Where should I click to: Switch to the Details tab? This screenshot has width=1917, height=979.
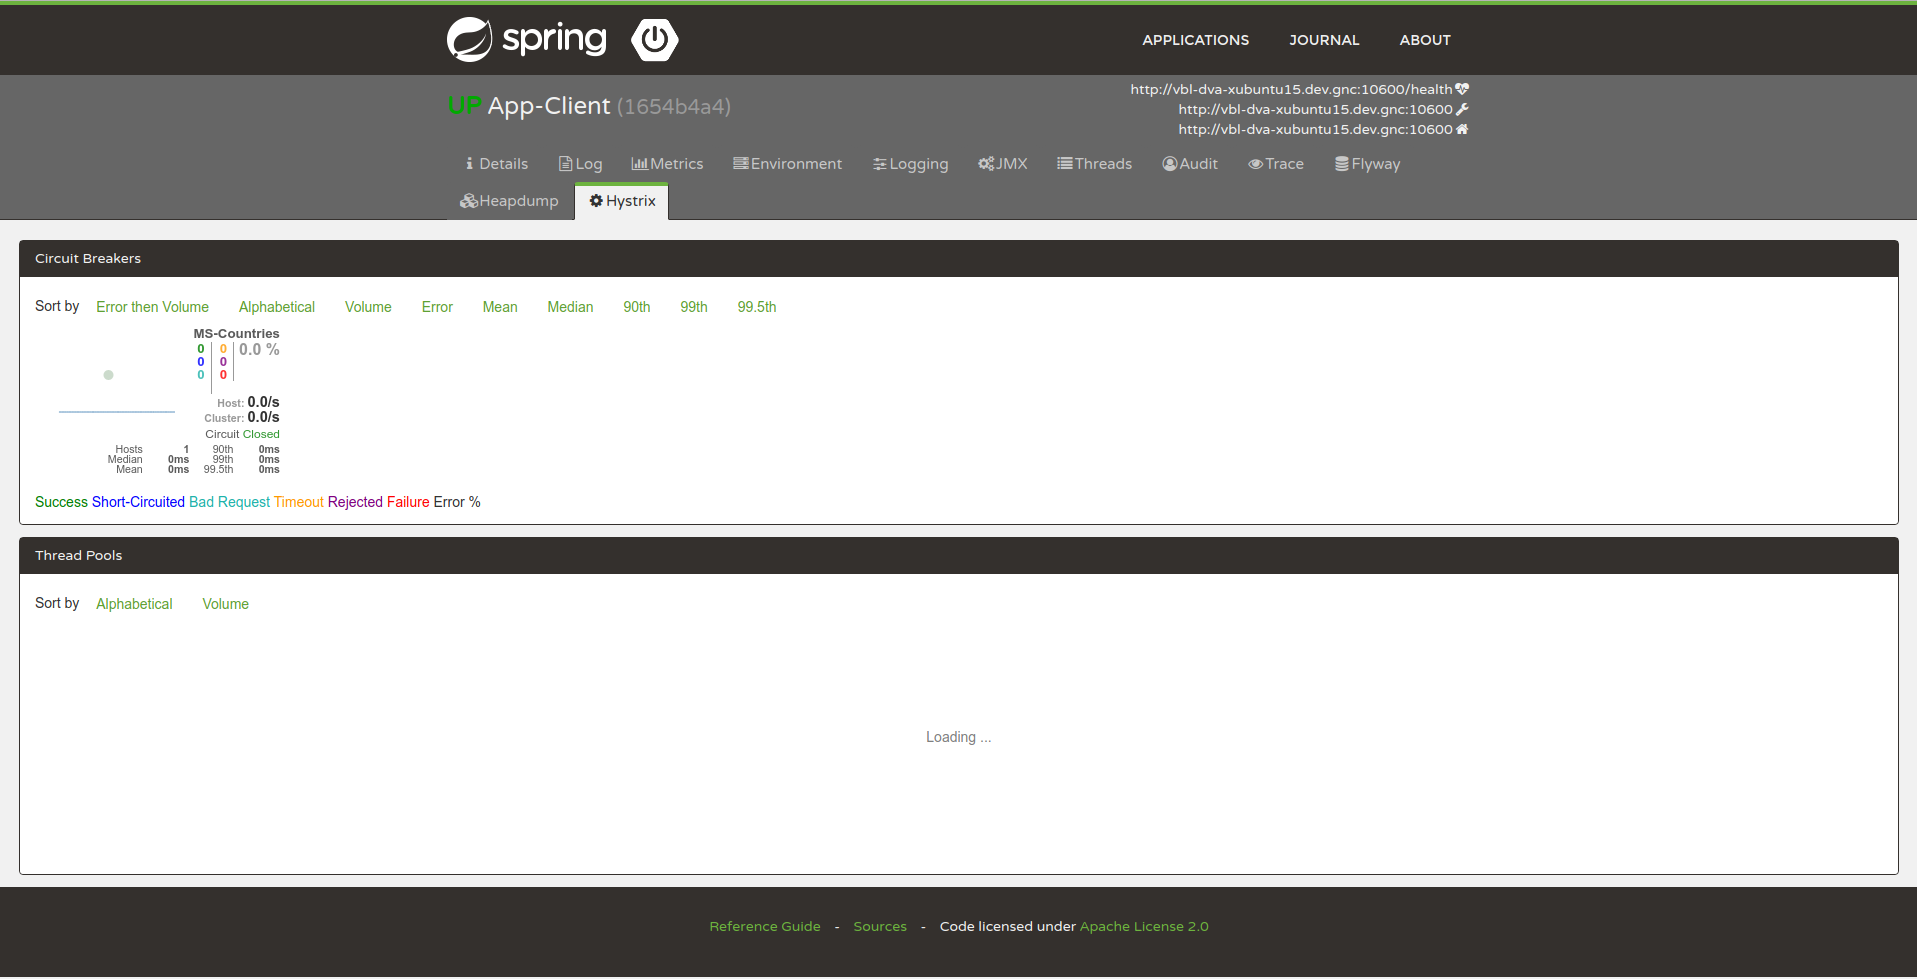point(496,164)
